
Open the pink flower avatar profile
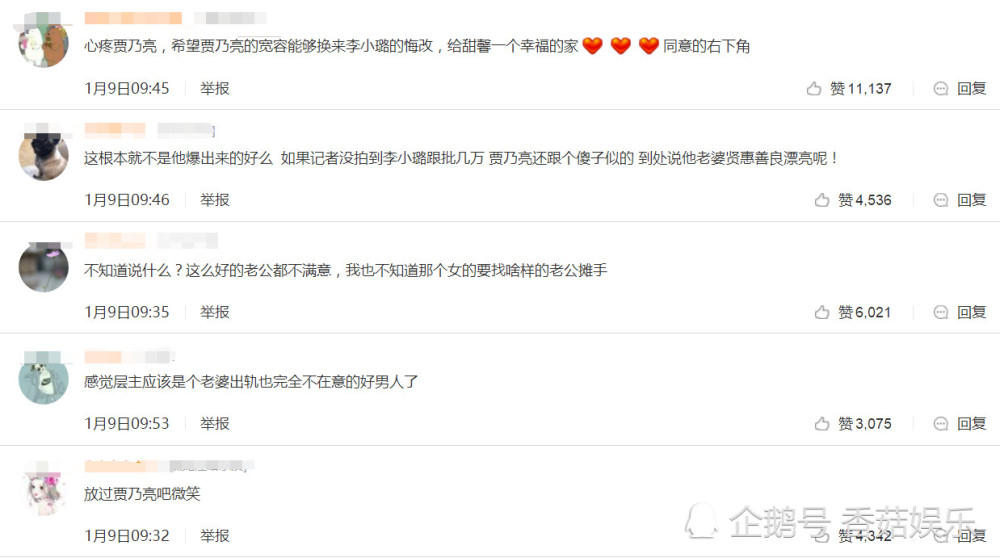pyautogui.click(x=43, y=267)
